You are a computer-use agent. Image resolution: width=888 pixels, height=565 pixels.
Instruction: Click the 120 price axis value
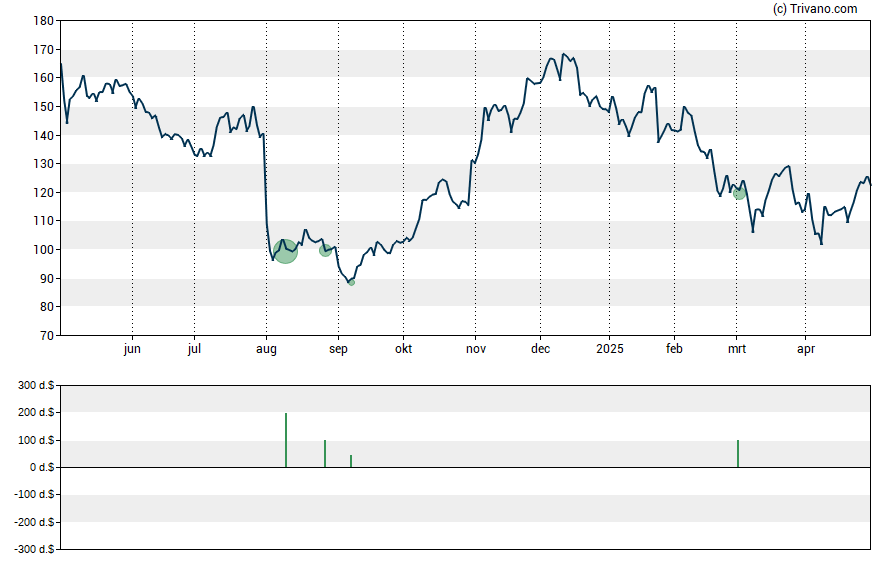(44, 192)
